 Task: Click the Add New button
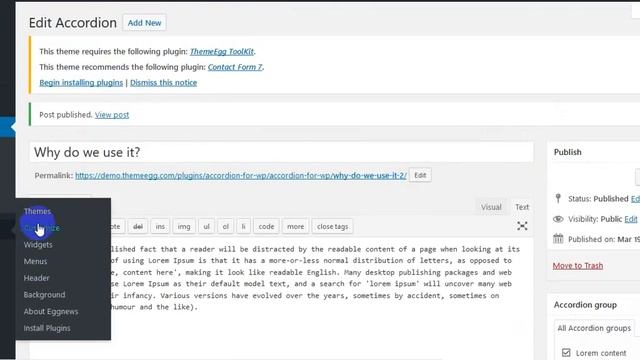coord(144,23)
